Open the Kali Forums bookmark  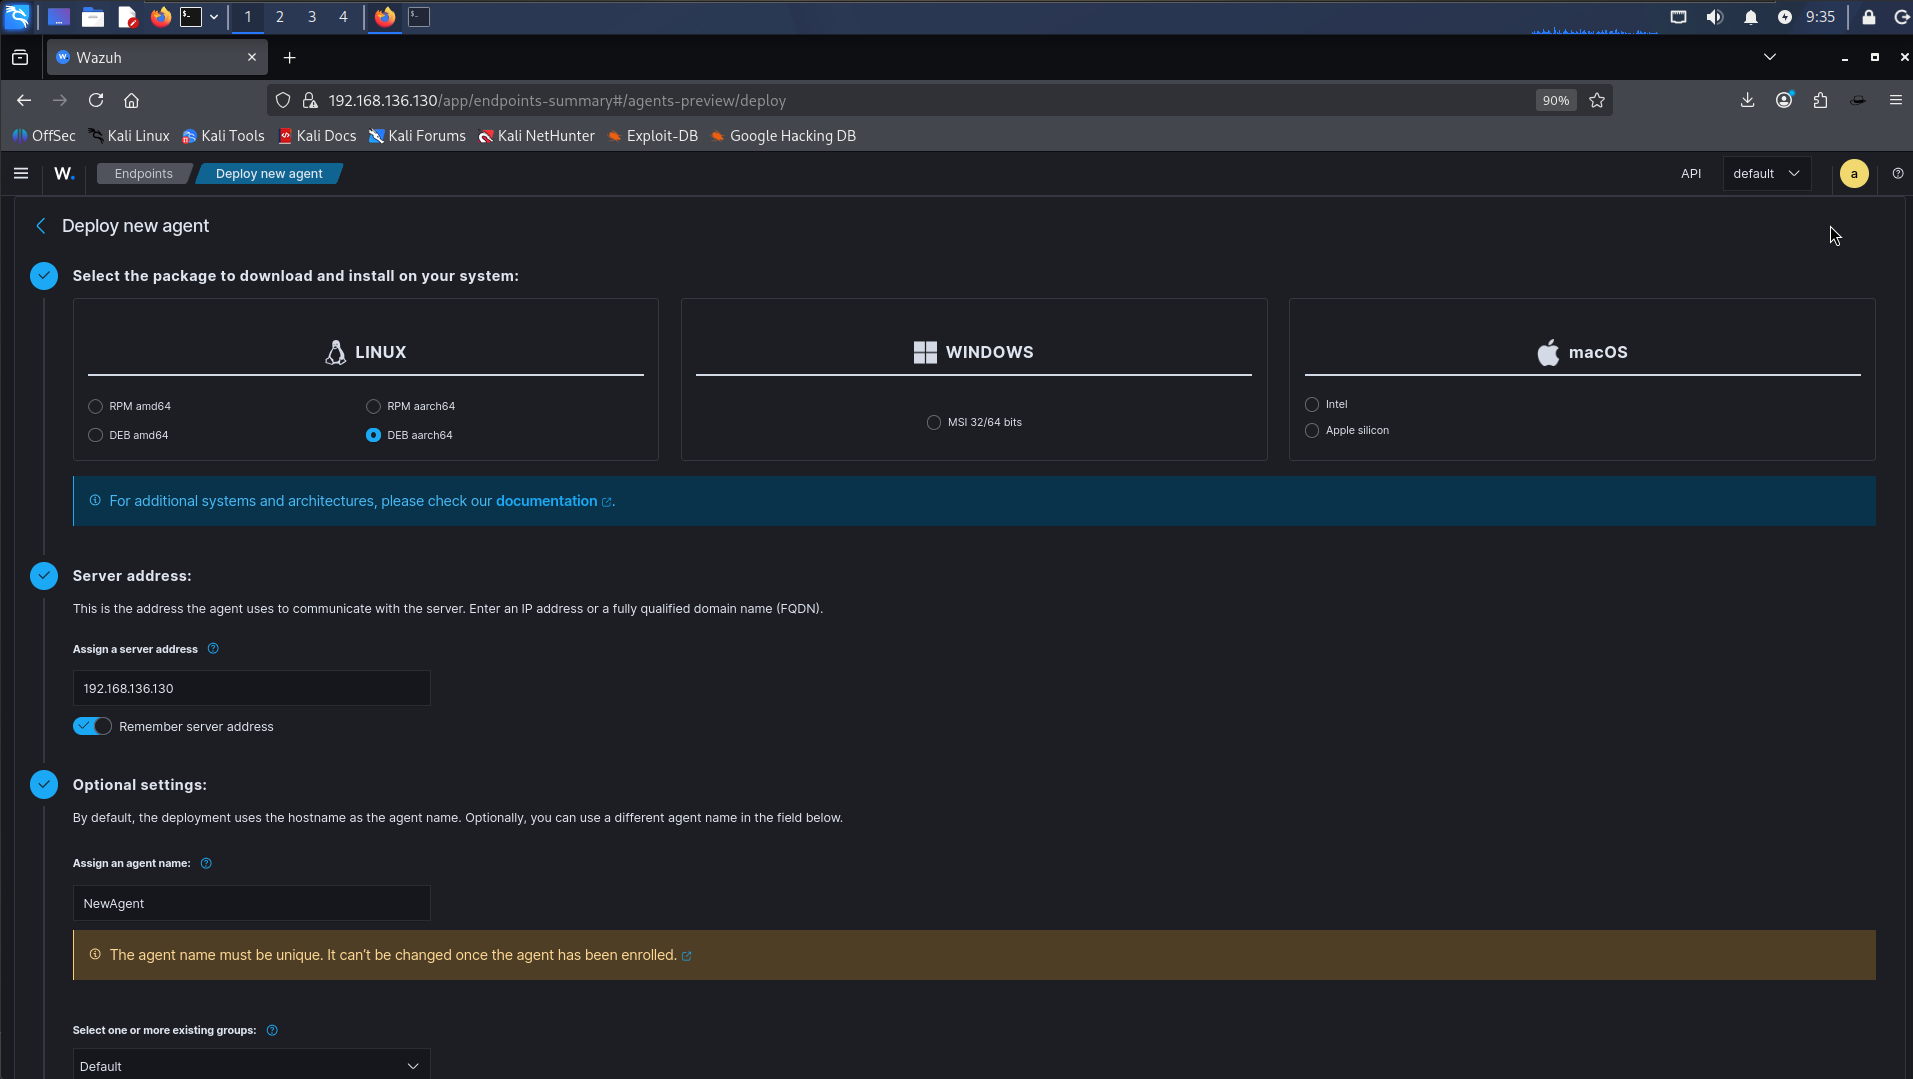point(417,136)
